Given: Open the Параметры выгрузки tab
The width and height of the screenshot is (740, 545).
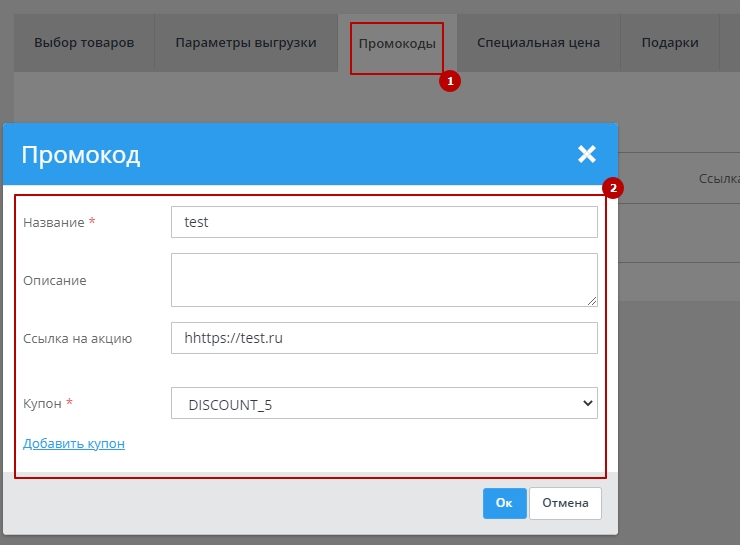Looking at the screenshot, I should point(246,43).
